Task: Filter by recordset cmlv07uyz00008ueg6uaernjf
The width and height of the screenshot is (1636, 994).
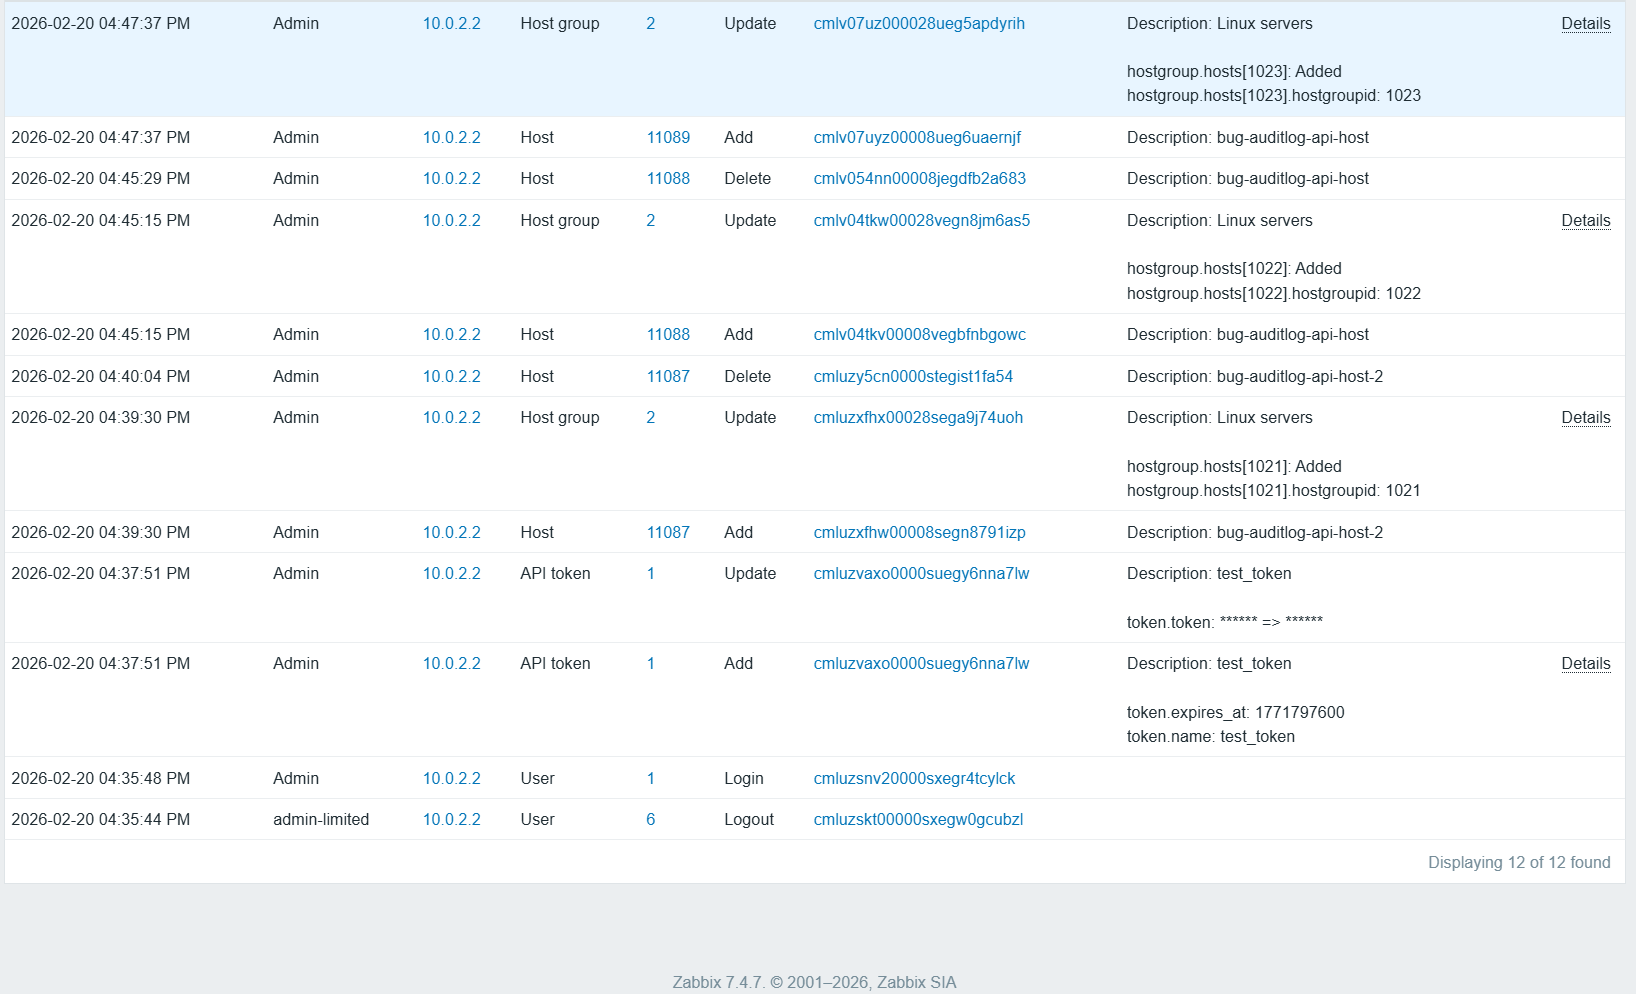Action: point(916,138)
